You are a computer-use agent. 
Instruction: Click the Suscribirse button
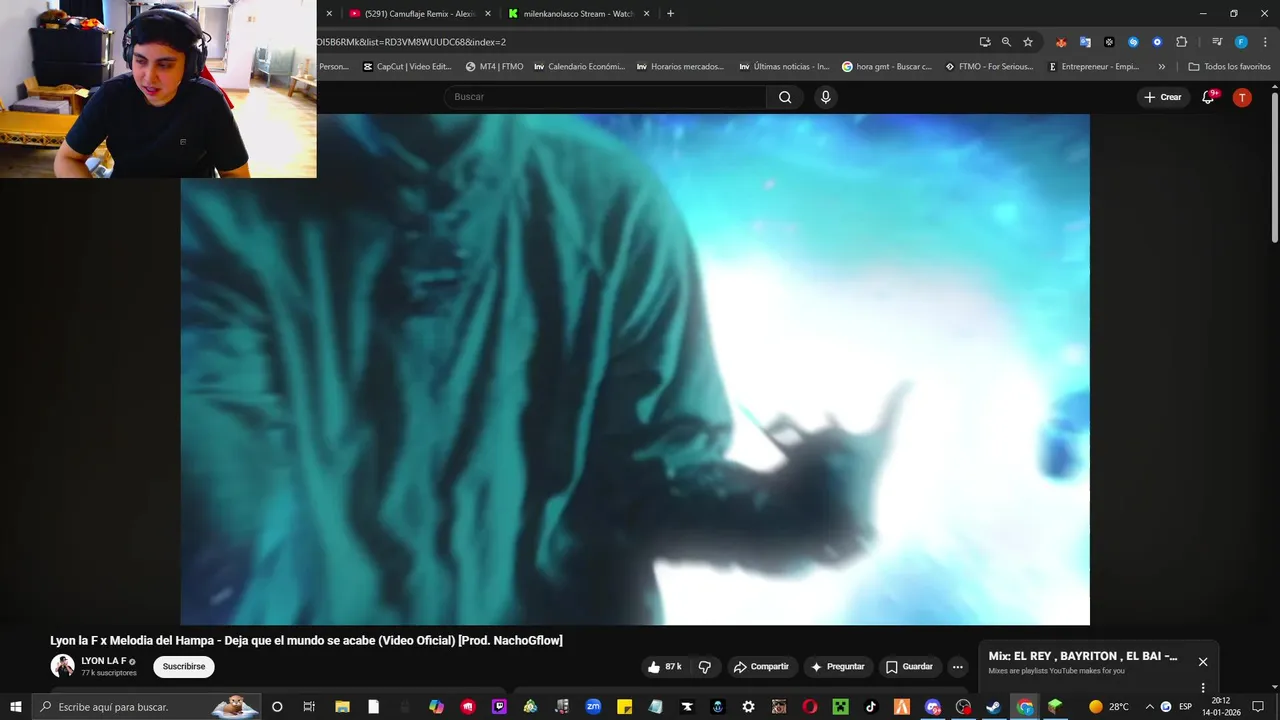click(184, 667)
